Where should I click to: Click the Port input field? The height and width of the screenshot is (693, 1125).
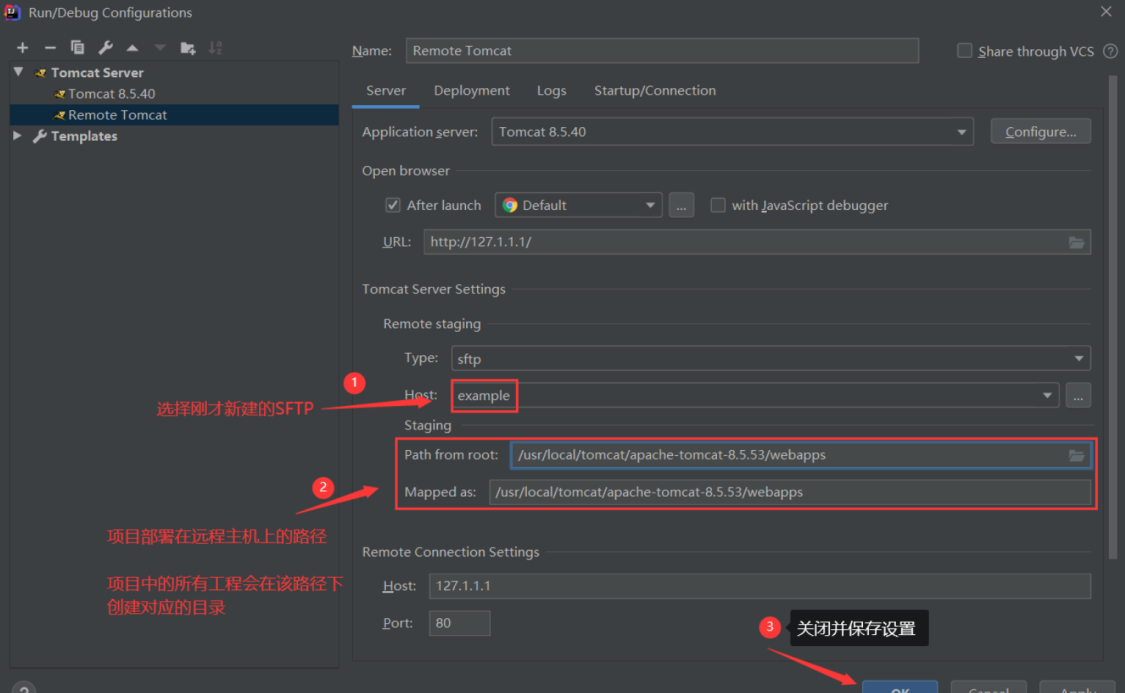coord(459,623)
